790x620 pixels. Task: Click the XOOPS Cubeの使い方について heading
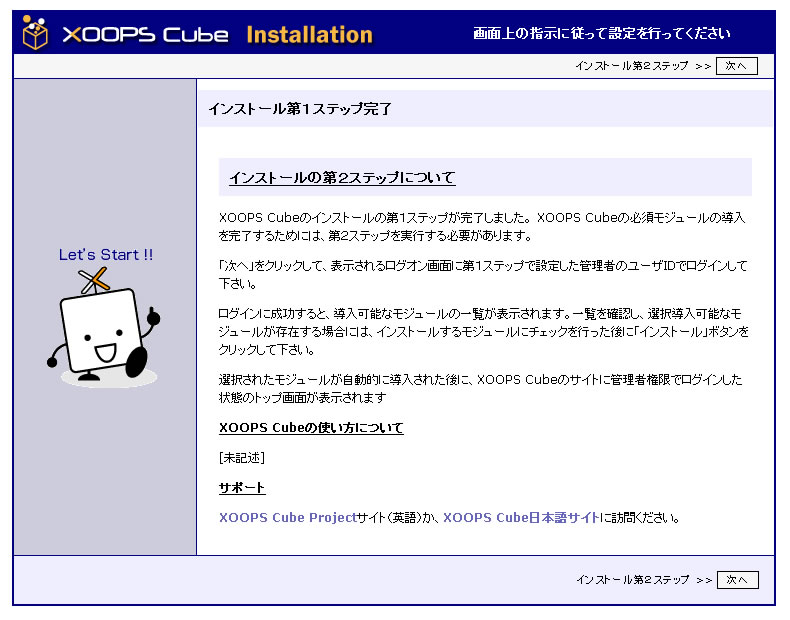point(311,428)
